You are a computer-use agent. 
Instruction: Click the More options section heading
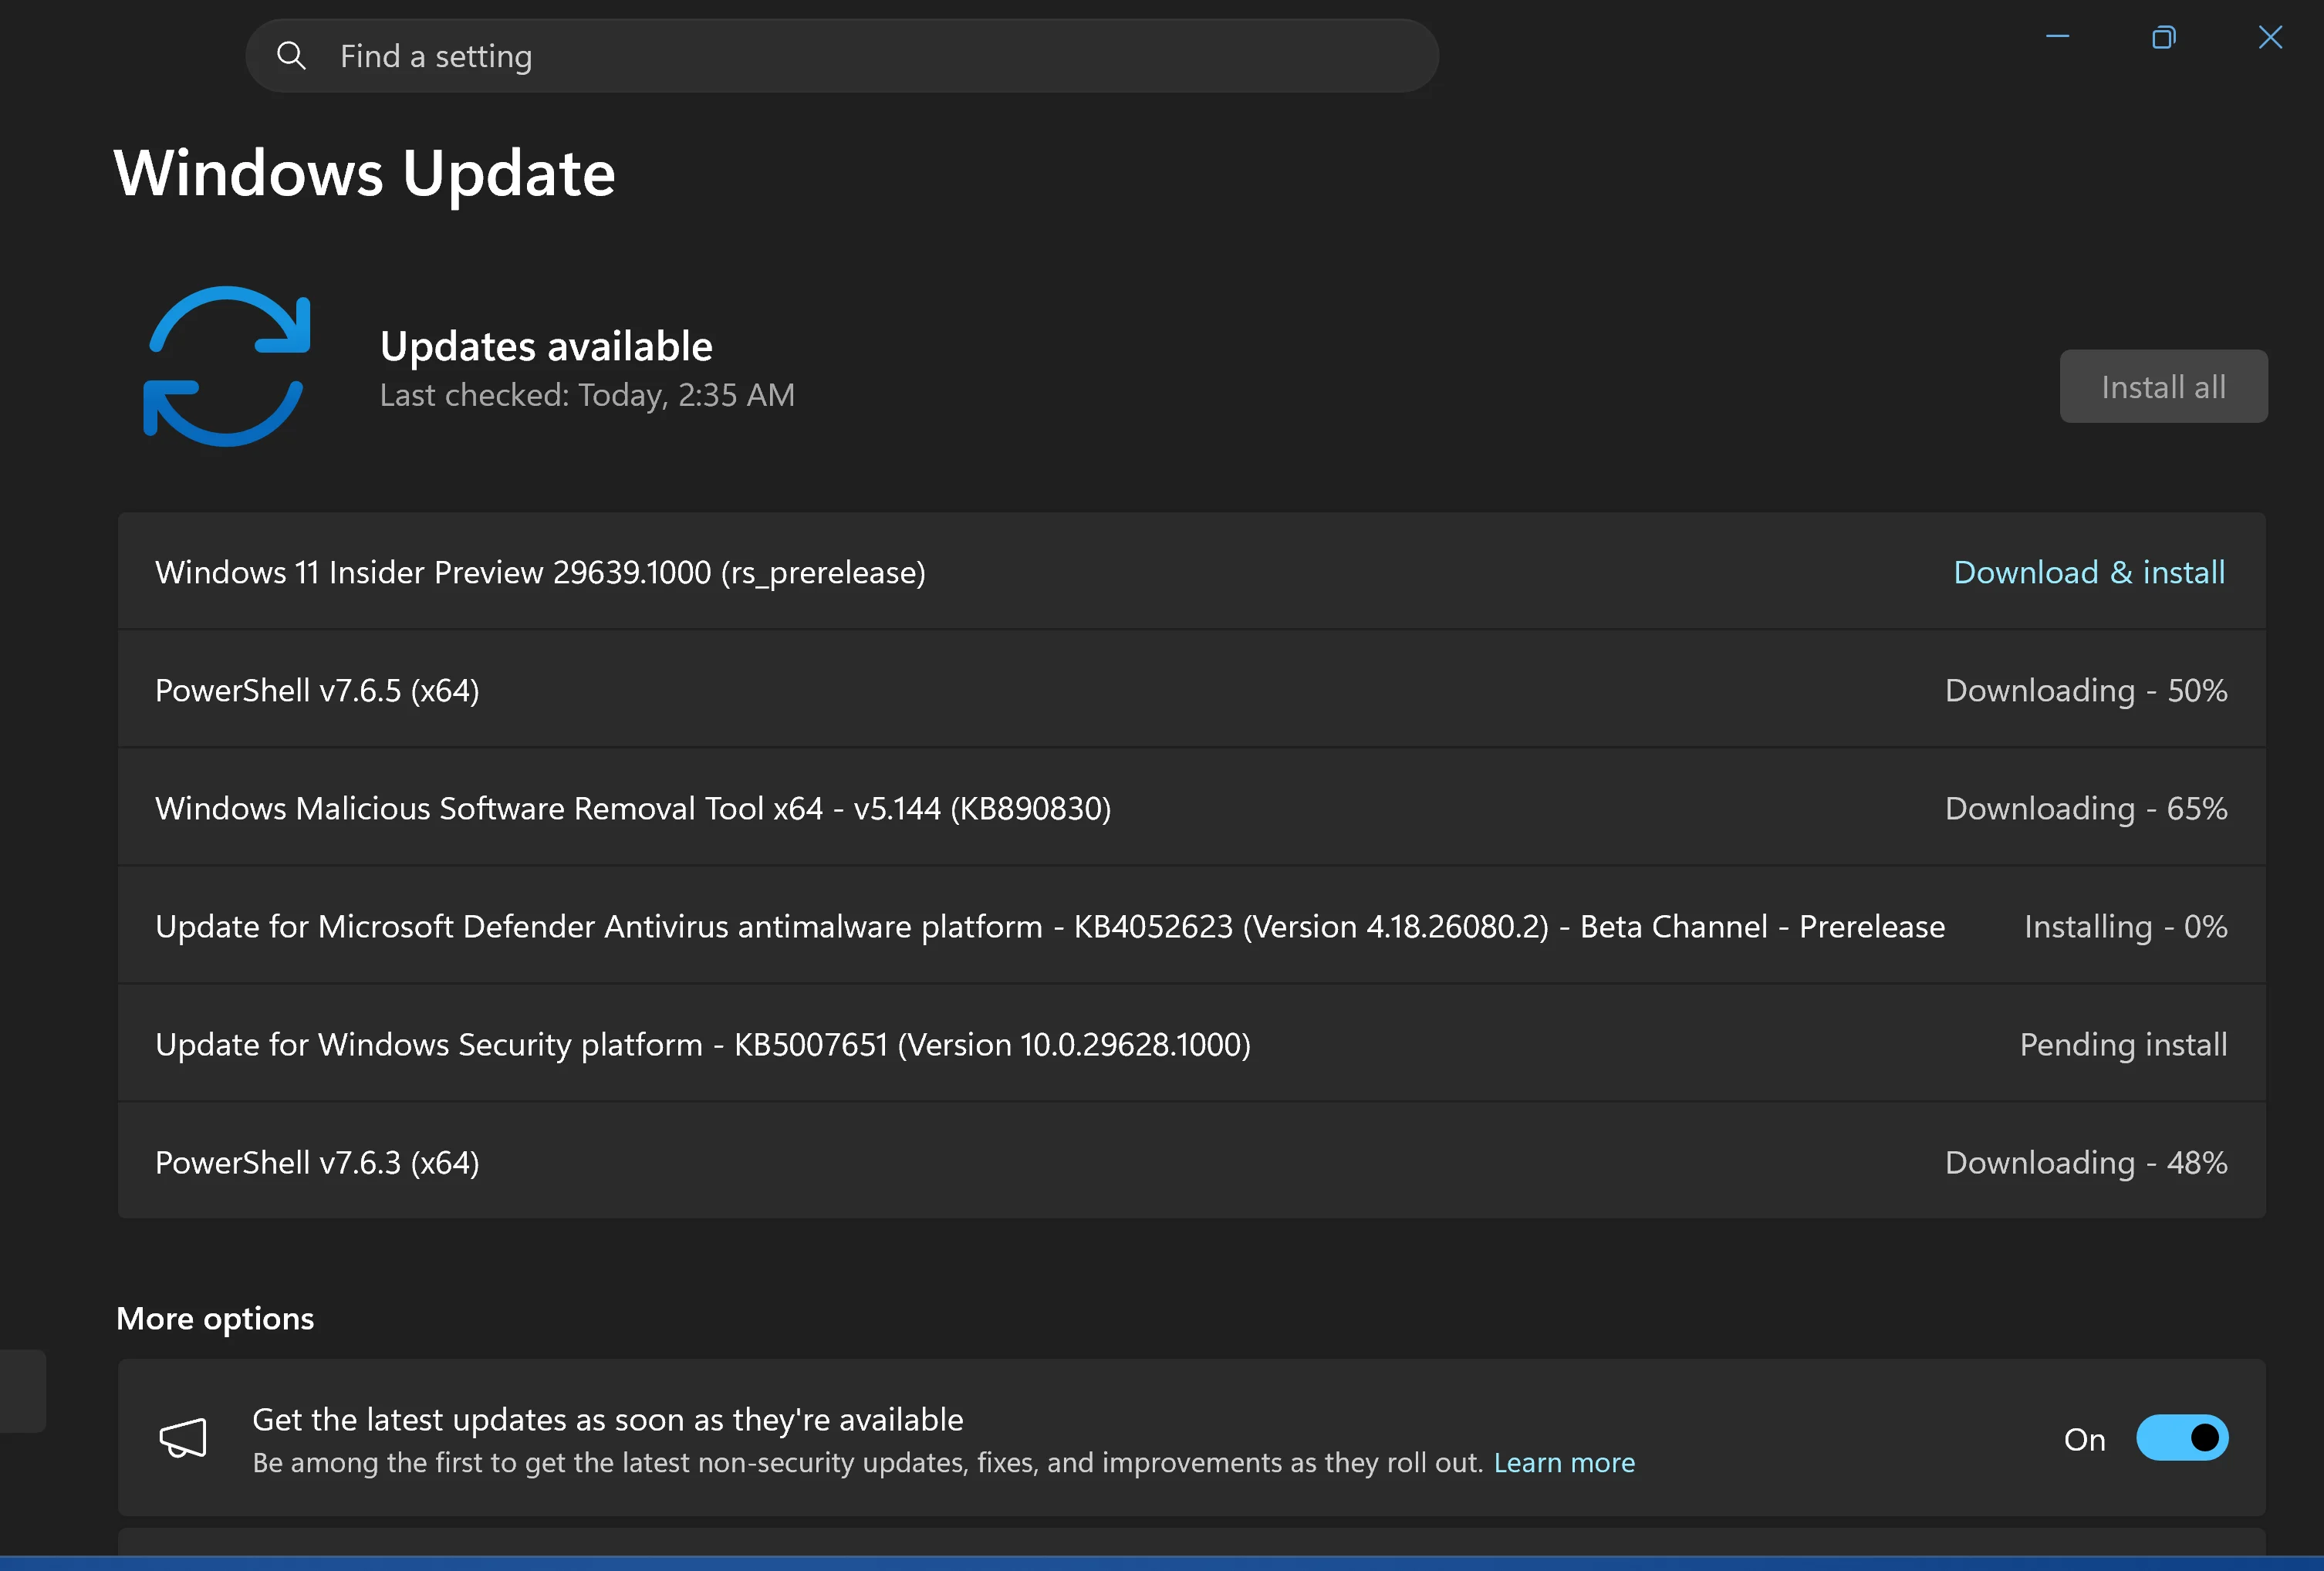click(x=215, y=1318)
